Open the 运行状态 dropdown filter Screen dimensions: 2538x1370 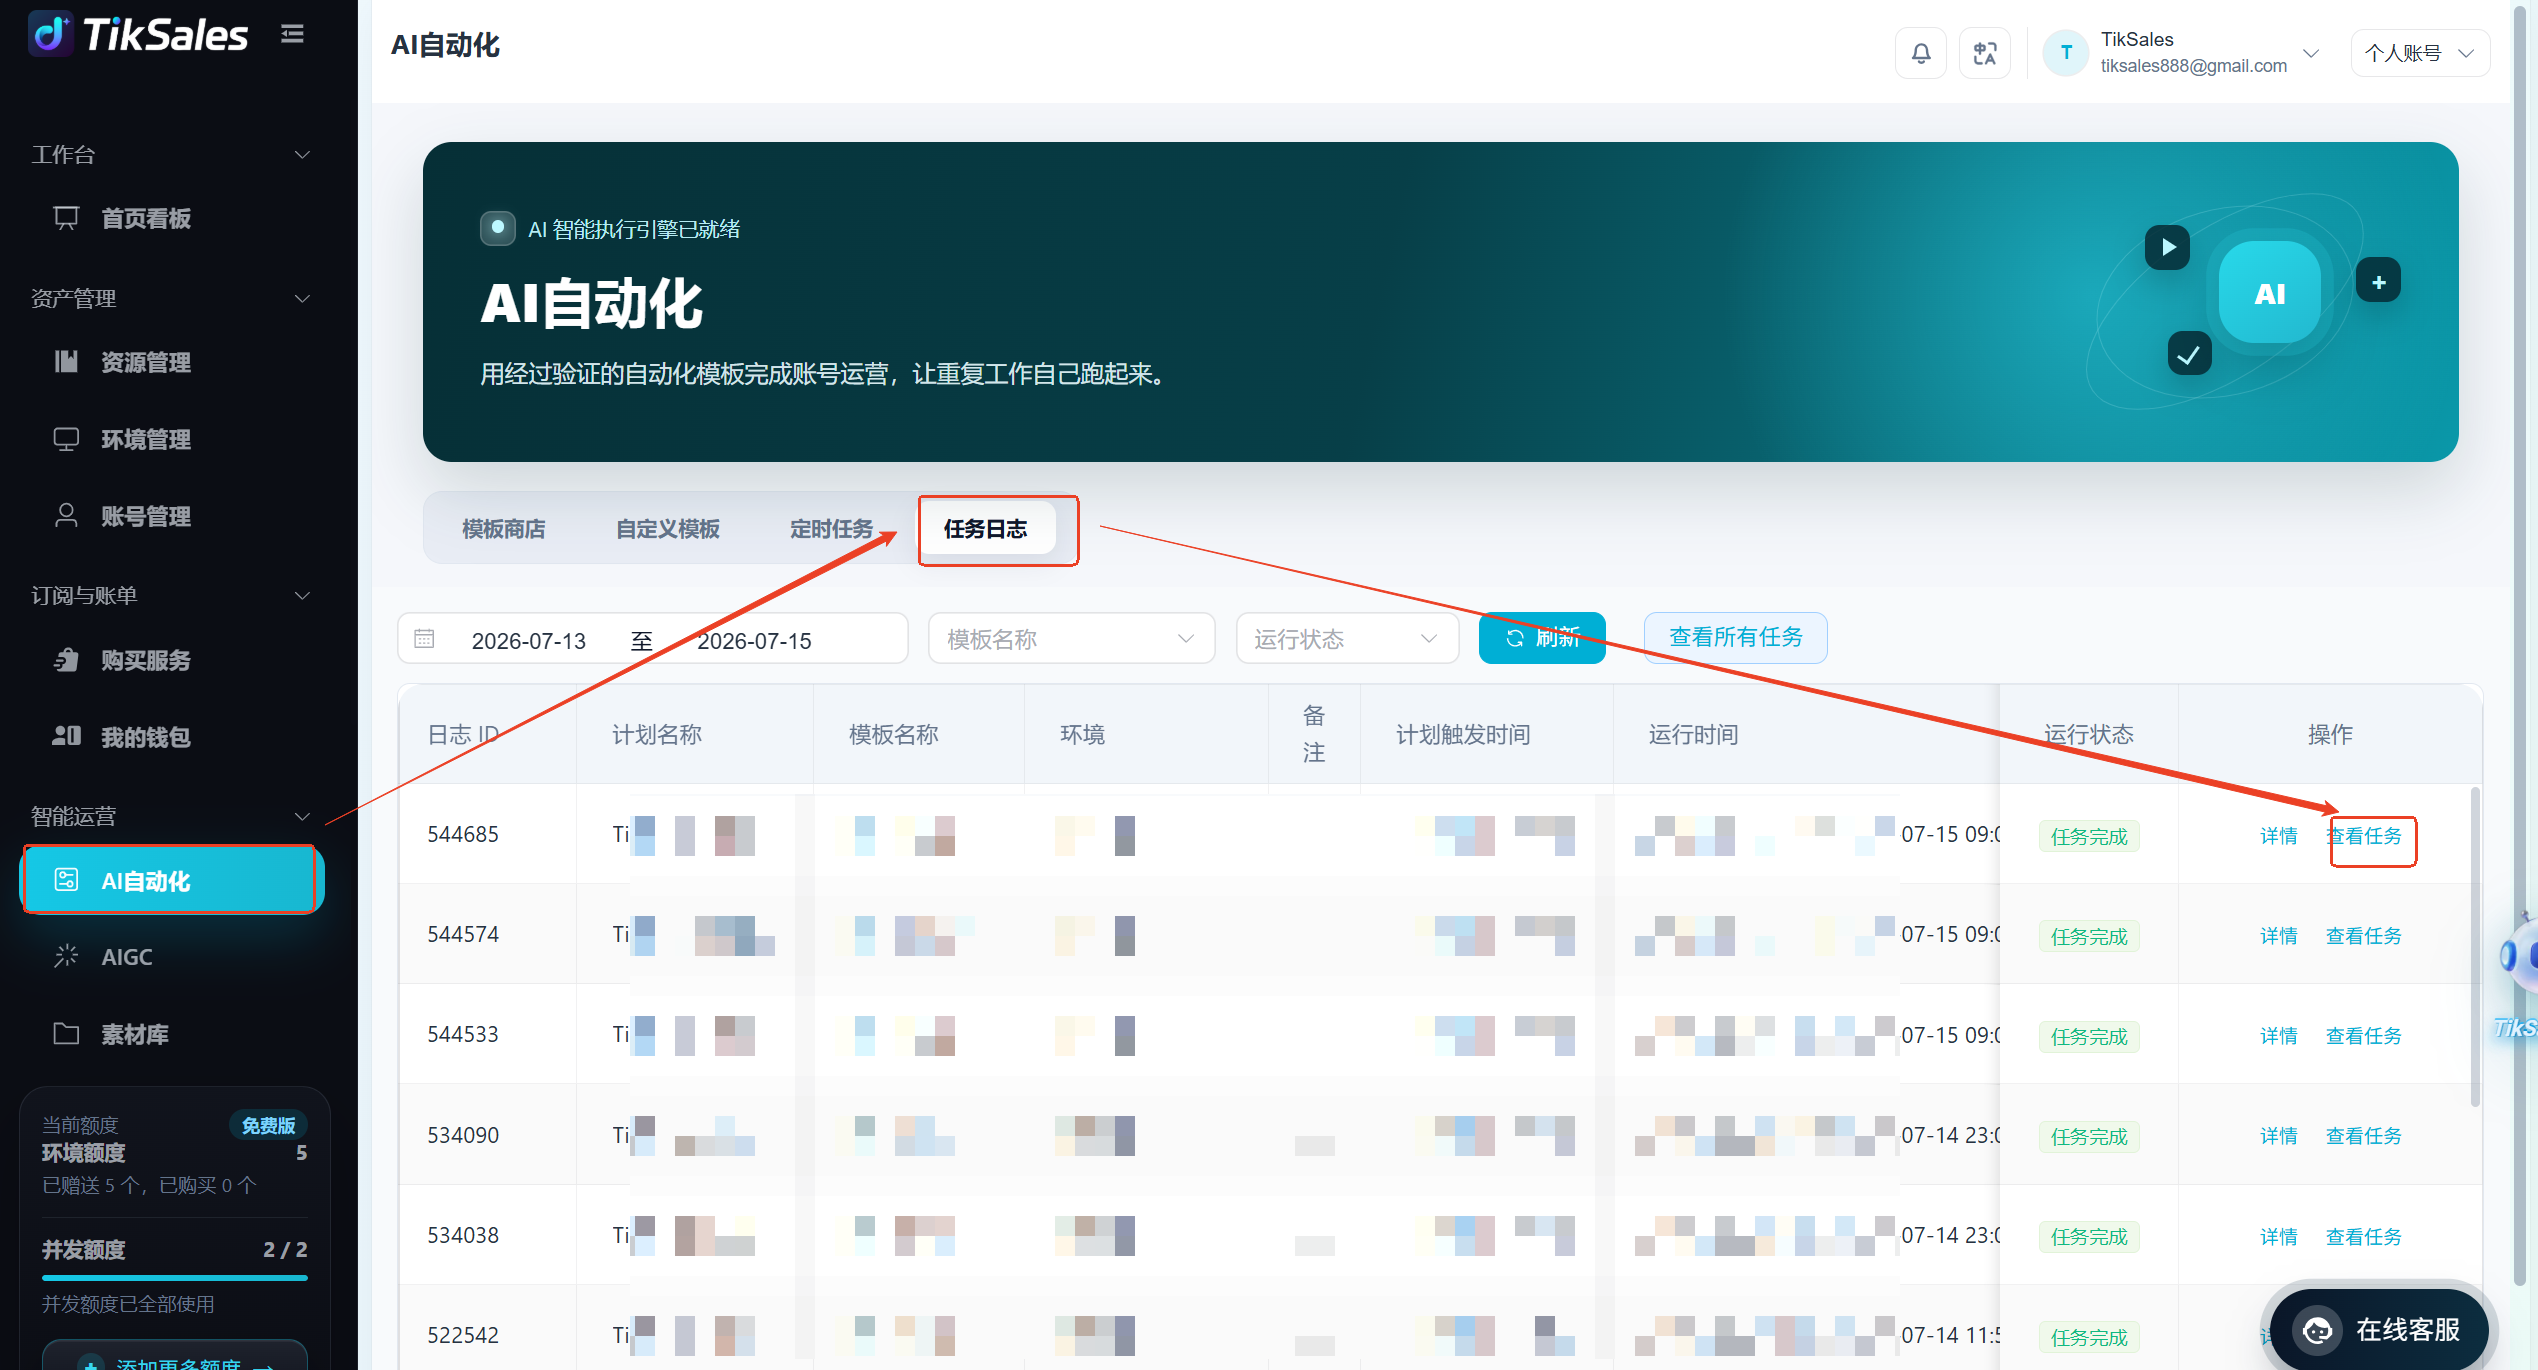(1347, 638)
